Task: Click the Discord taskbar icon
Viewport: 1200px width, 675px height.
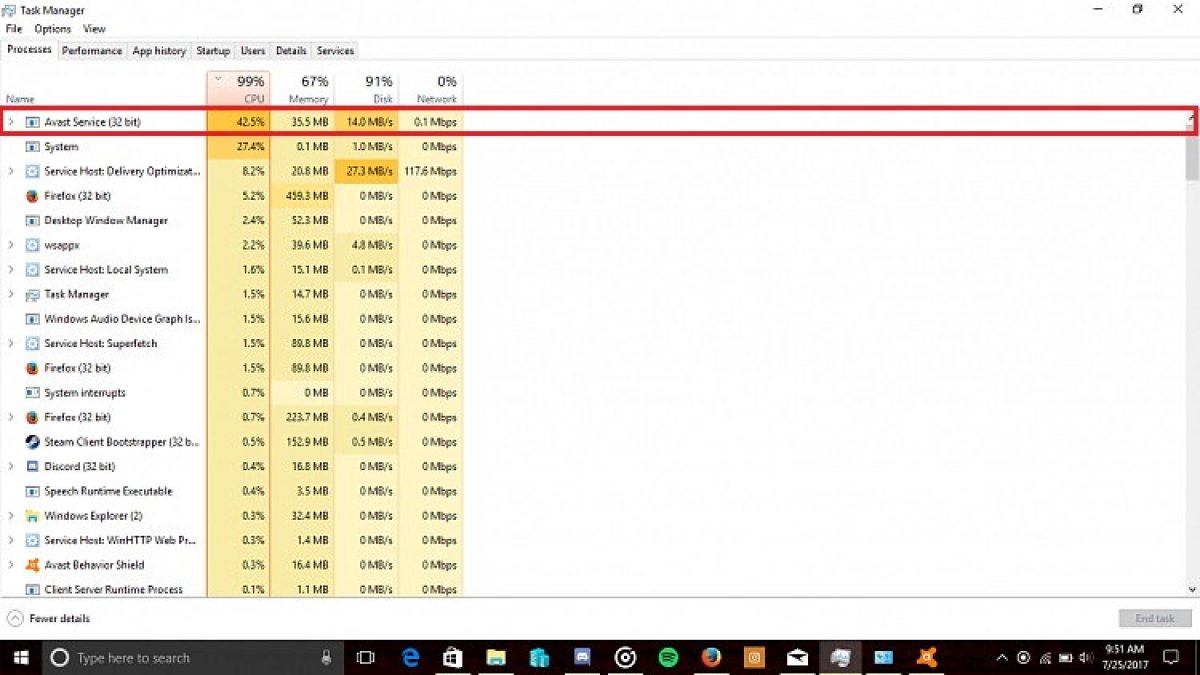Action: tap(582, 658)
